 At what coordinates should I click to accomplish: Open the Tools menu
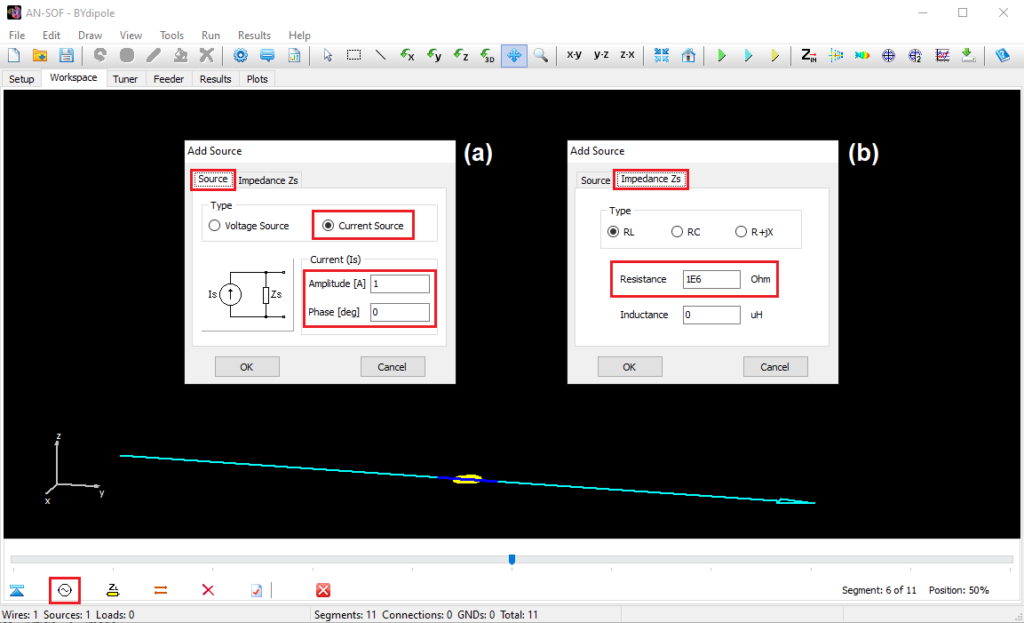(171, 34)
